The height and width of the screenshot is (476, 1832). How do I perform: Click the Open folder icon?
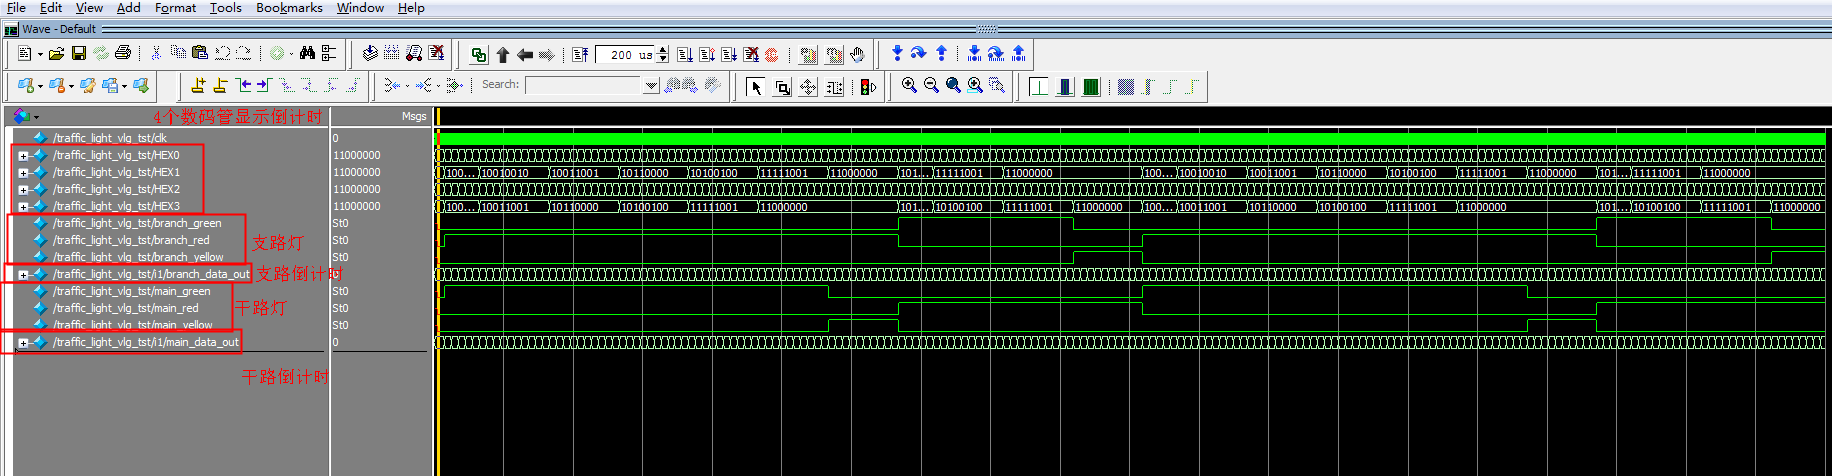pyautogui.click(x=56, y=54)
